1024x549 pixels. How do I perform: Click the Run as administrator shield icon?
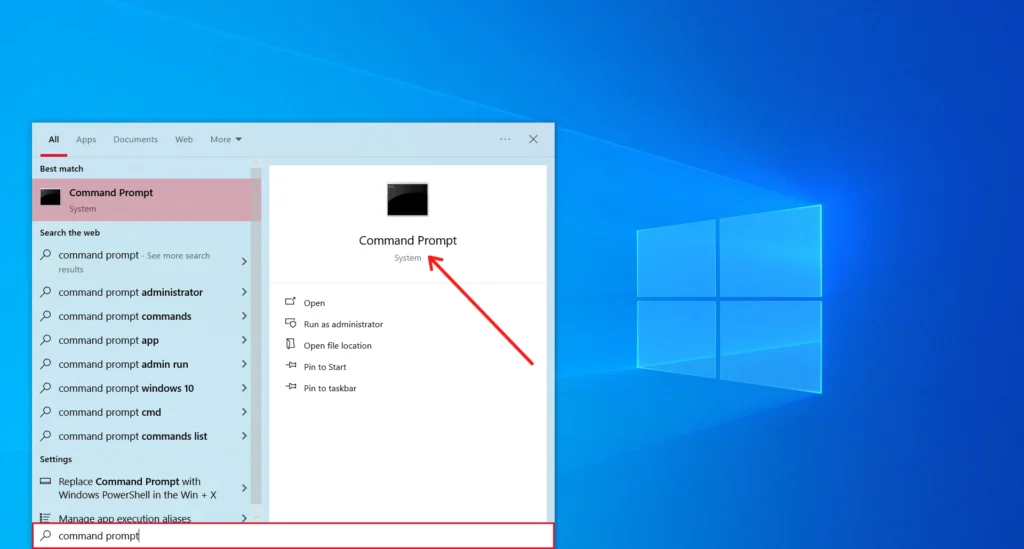[291, 323]
